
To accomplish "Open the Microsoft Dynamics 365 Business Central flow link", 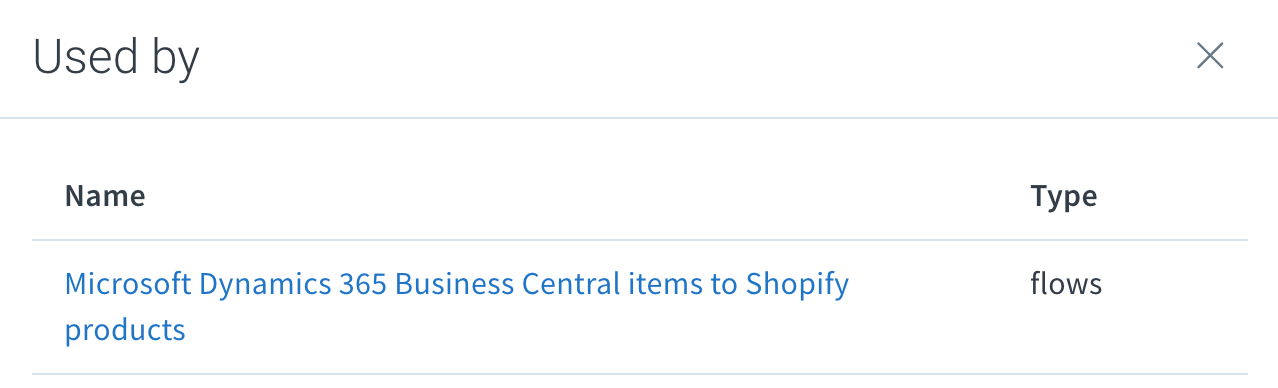I will click(457, 306).
